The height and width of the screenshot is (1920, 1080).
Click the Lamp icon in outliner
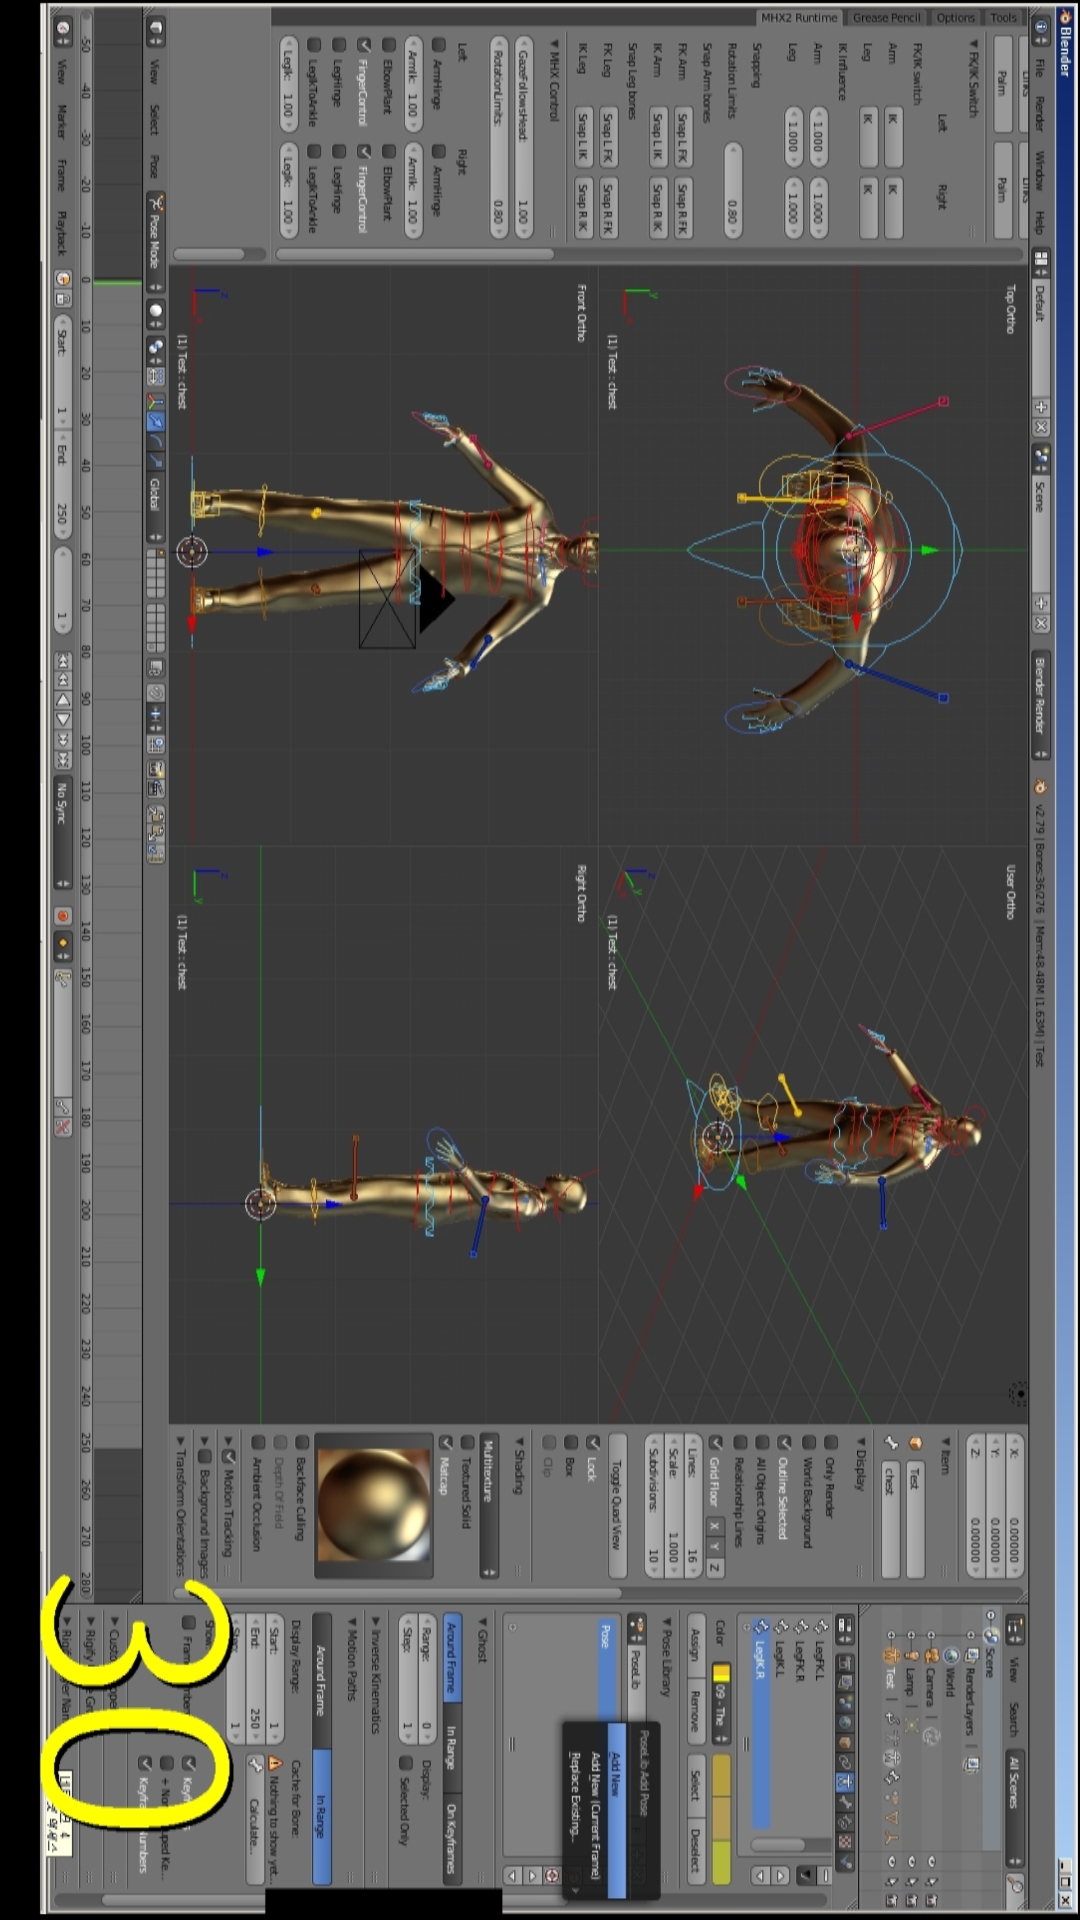[910, 1656]
